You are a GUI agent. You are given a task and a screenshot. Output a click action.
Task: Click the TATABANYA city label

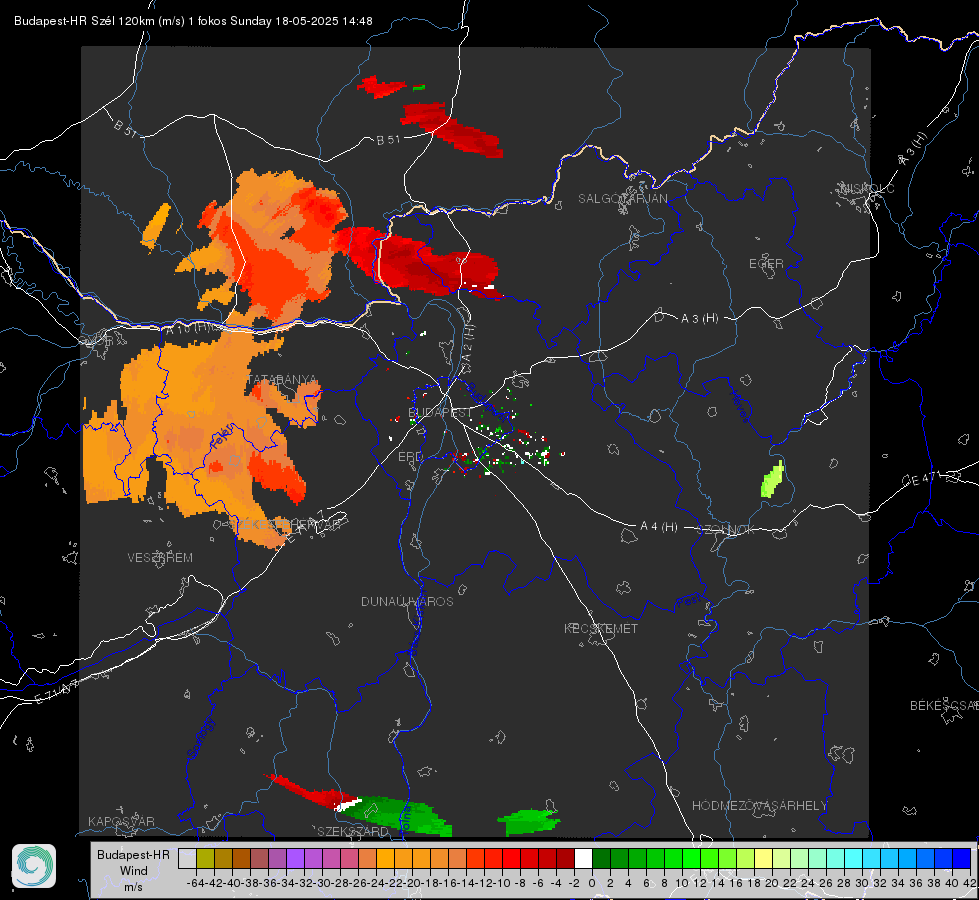pyautogui.click(x=283, y=380)
